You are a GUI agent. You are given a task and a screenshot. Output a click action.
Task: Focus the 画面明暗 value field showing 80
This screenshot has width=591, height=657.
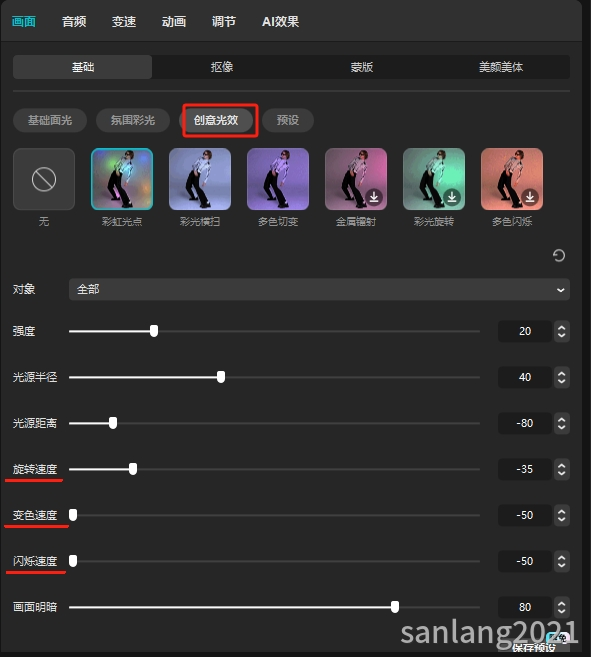point(525,607)
